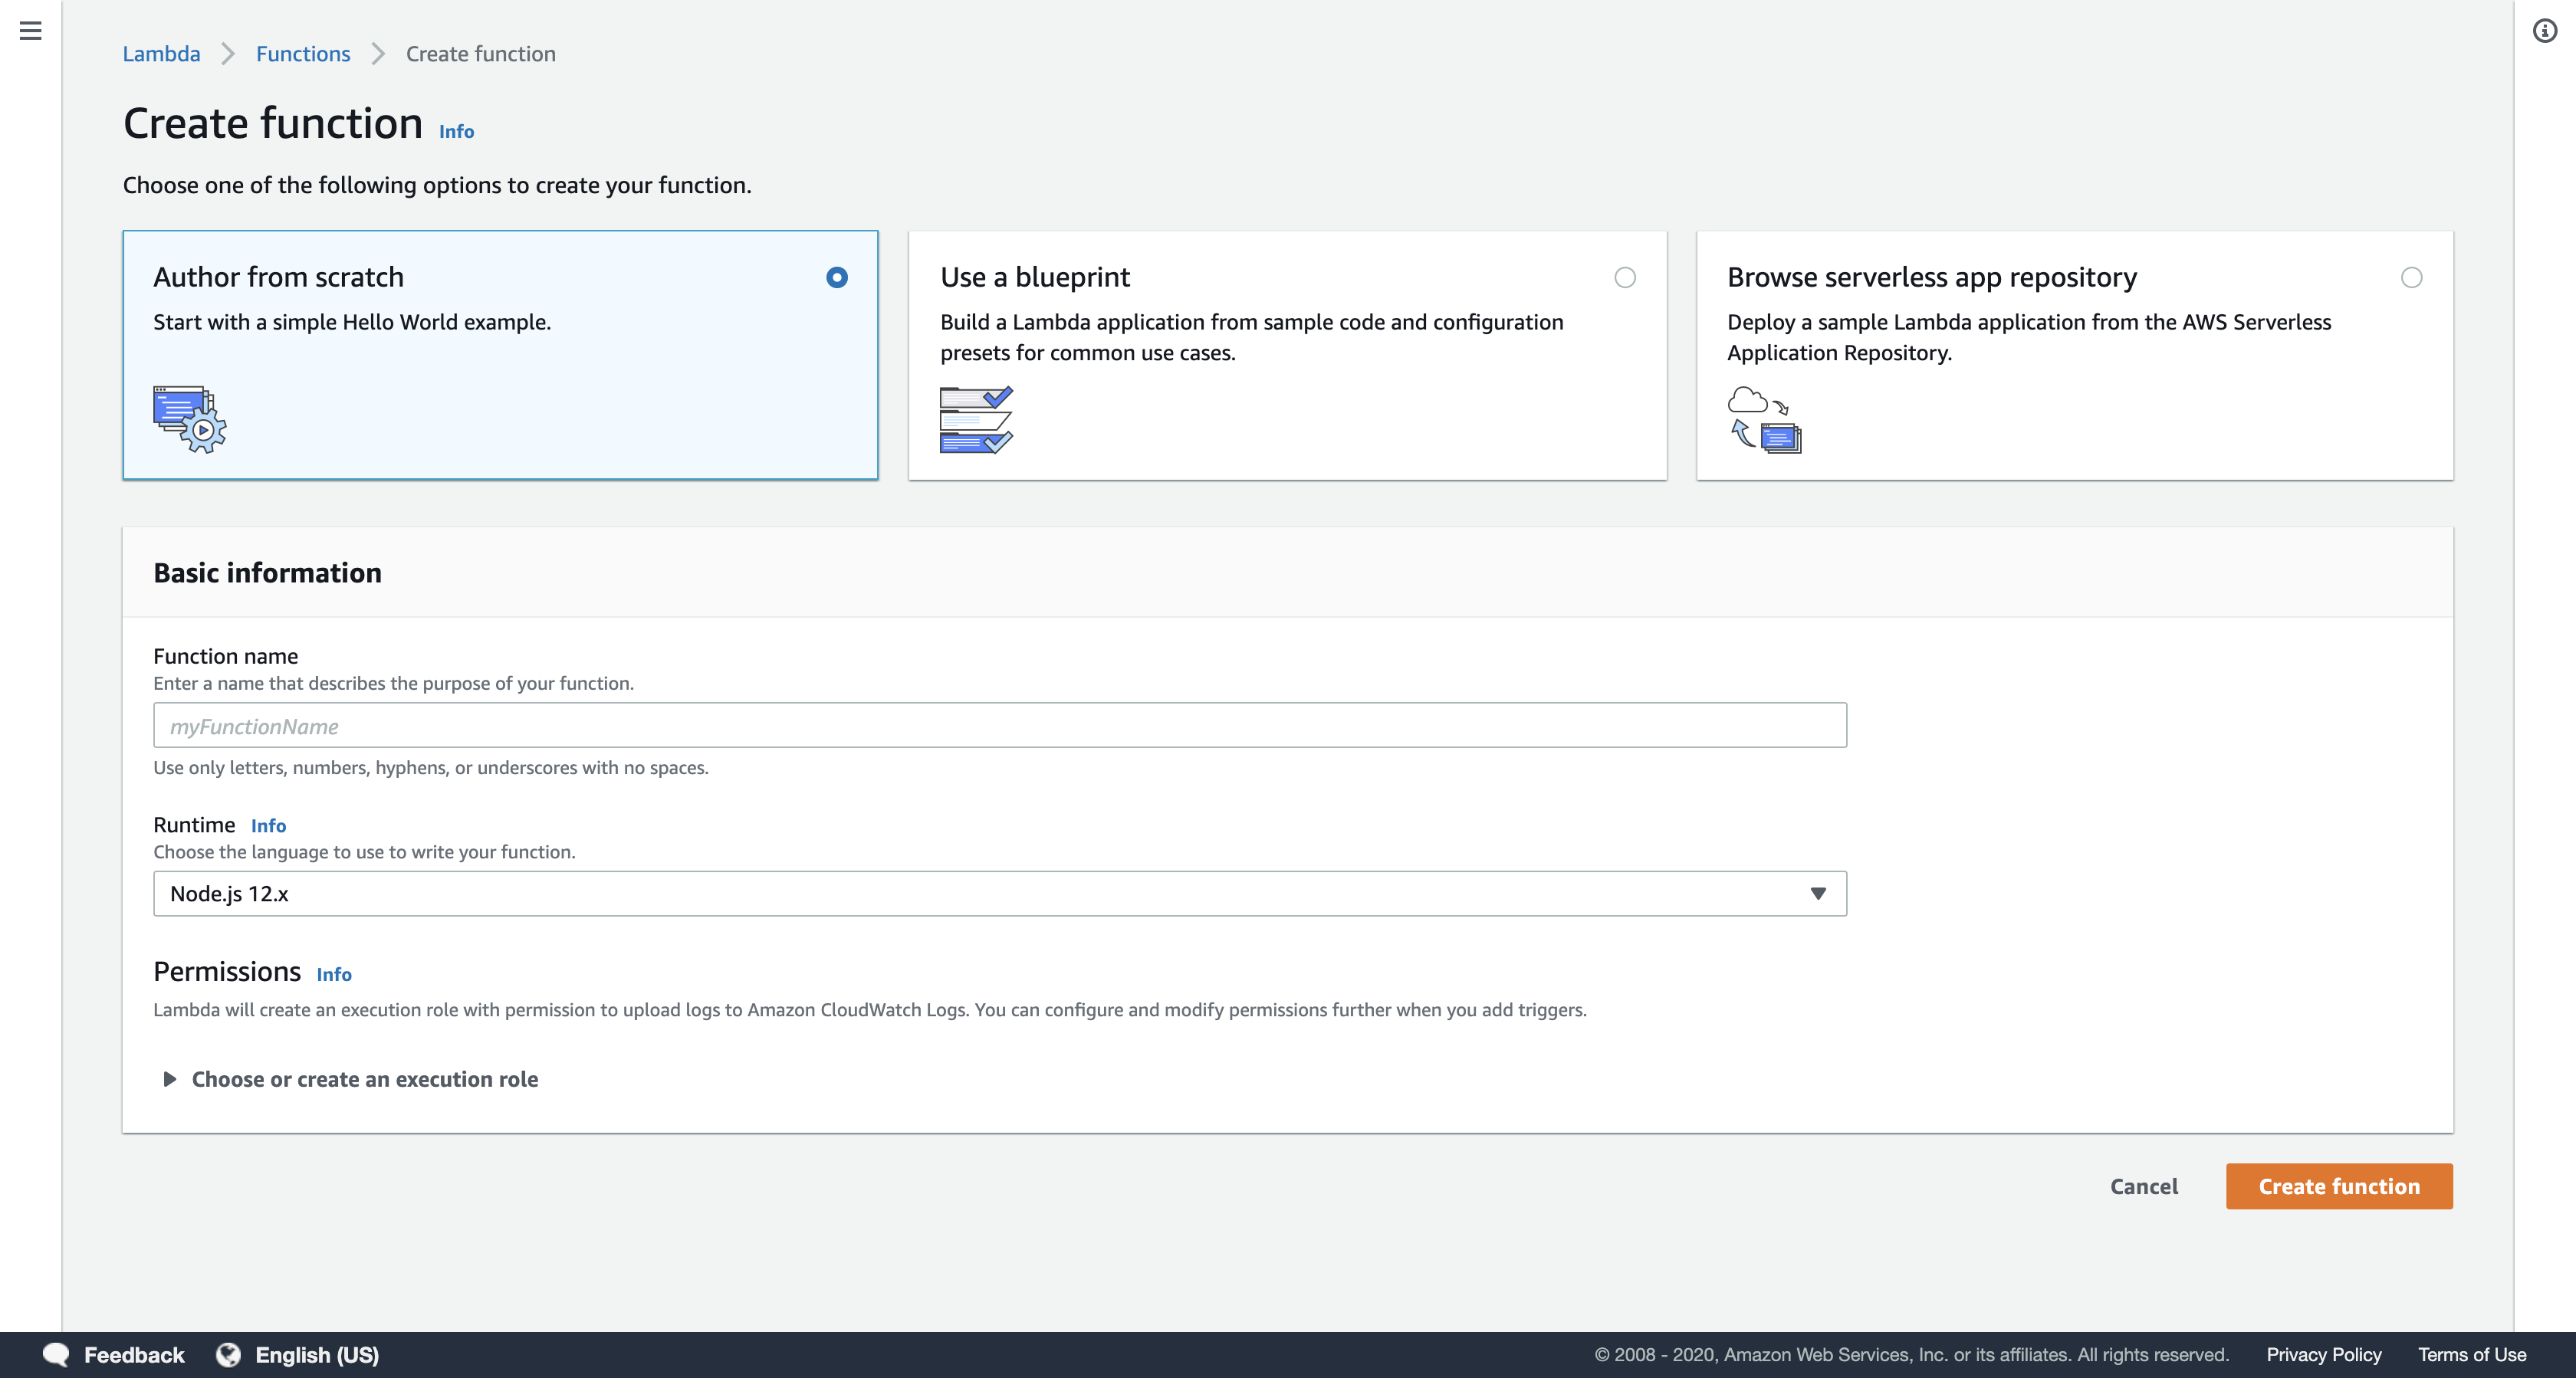2576x1378 pixels.
Task: Go to Lambda in the breadcrumb
Action: tap(161, 54)
